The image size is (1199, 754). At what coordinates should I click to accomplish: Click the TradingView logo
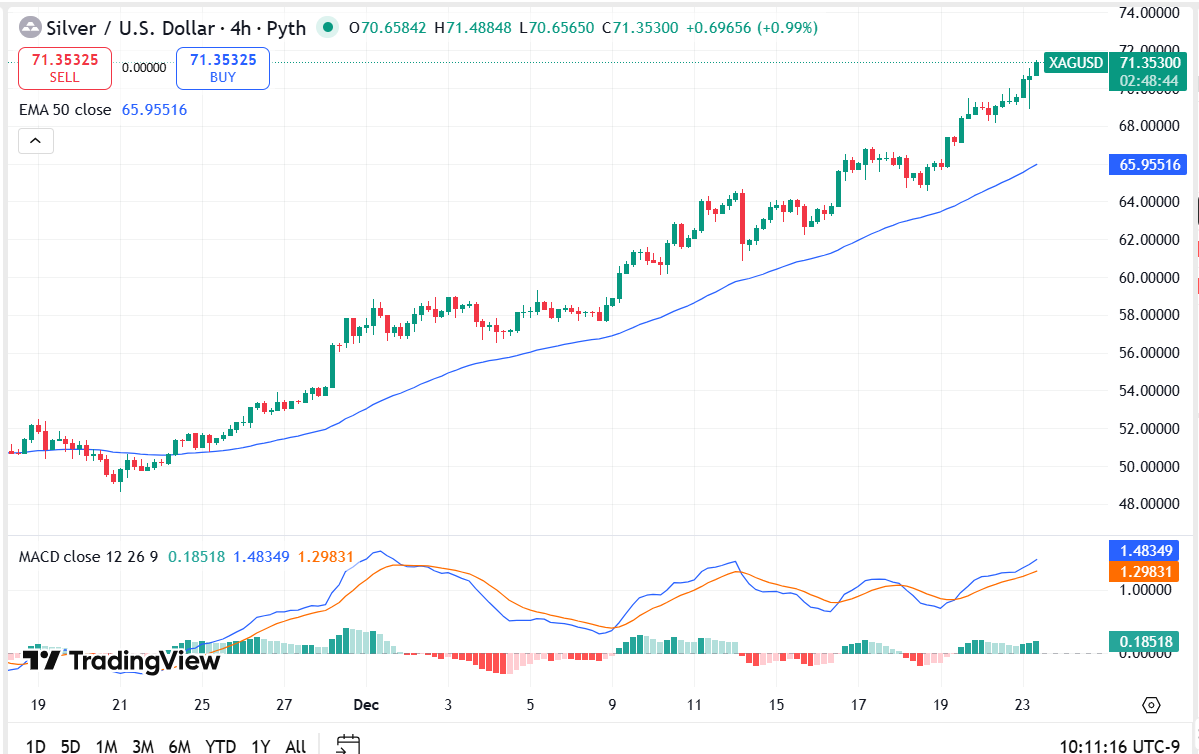[x=120, y=661]
